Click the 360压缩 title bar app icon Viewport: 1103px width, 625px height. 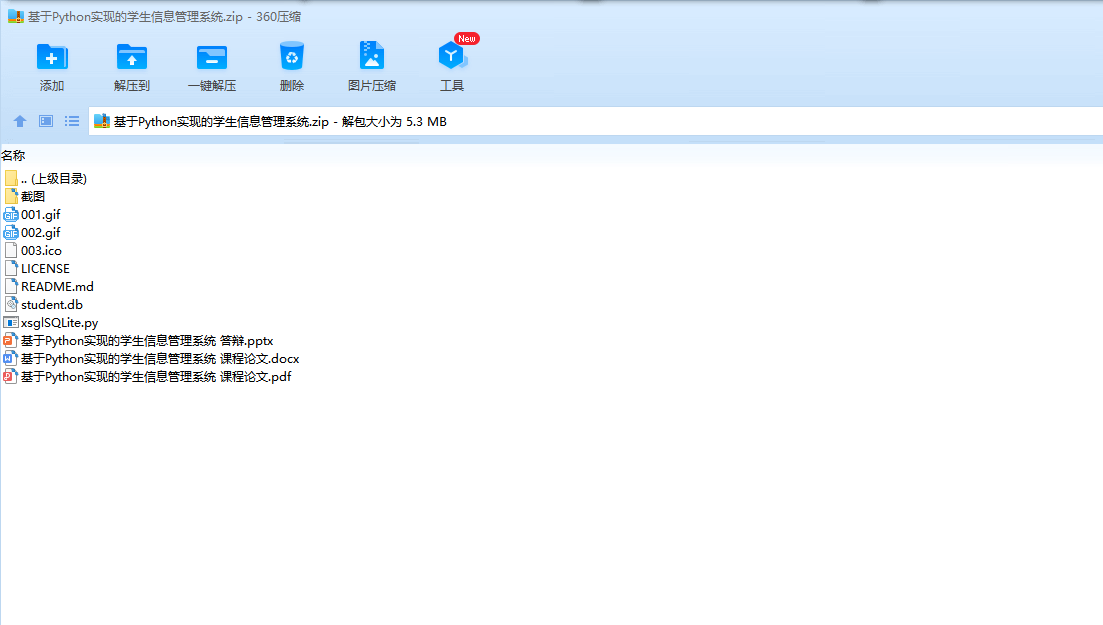pos(15,16)
